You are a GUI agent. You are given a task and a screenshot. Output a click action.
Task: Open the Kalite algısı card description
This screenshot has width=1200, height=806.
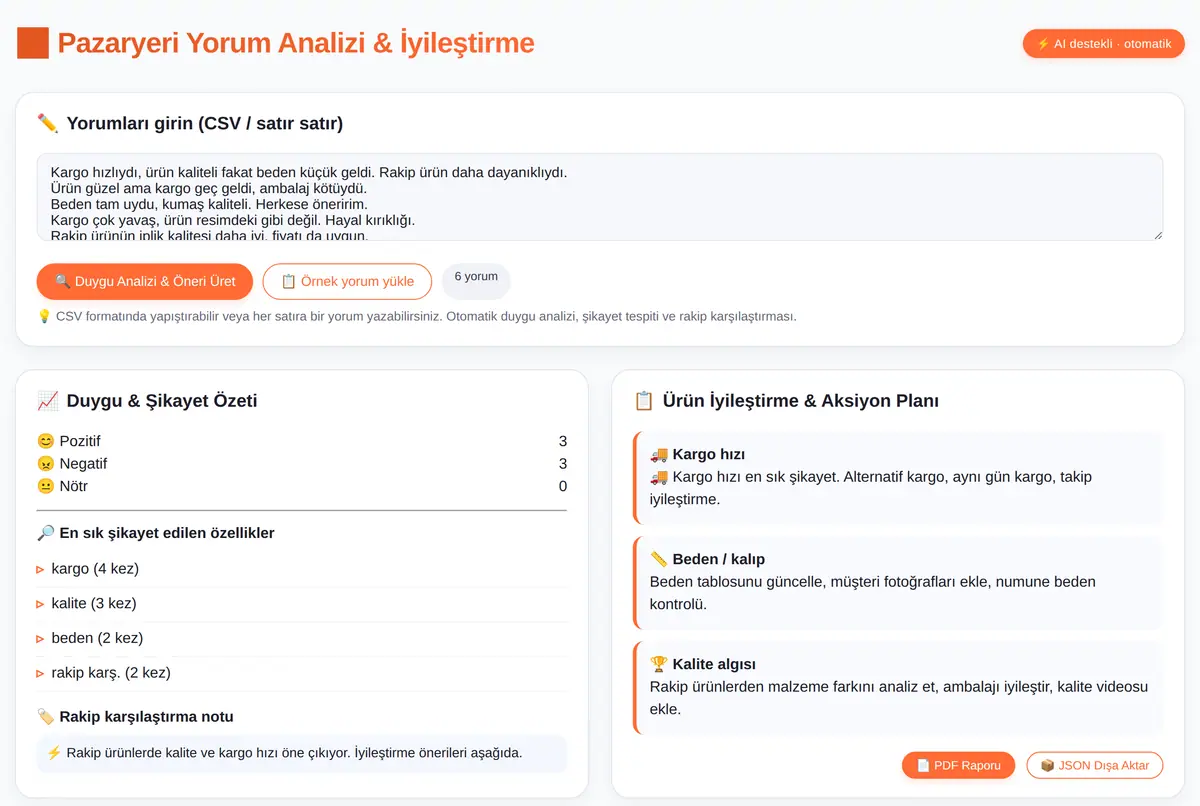(x=899, y=698)
